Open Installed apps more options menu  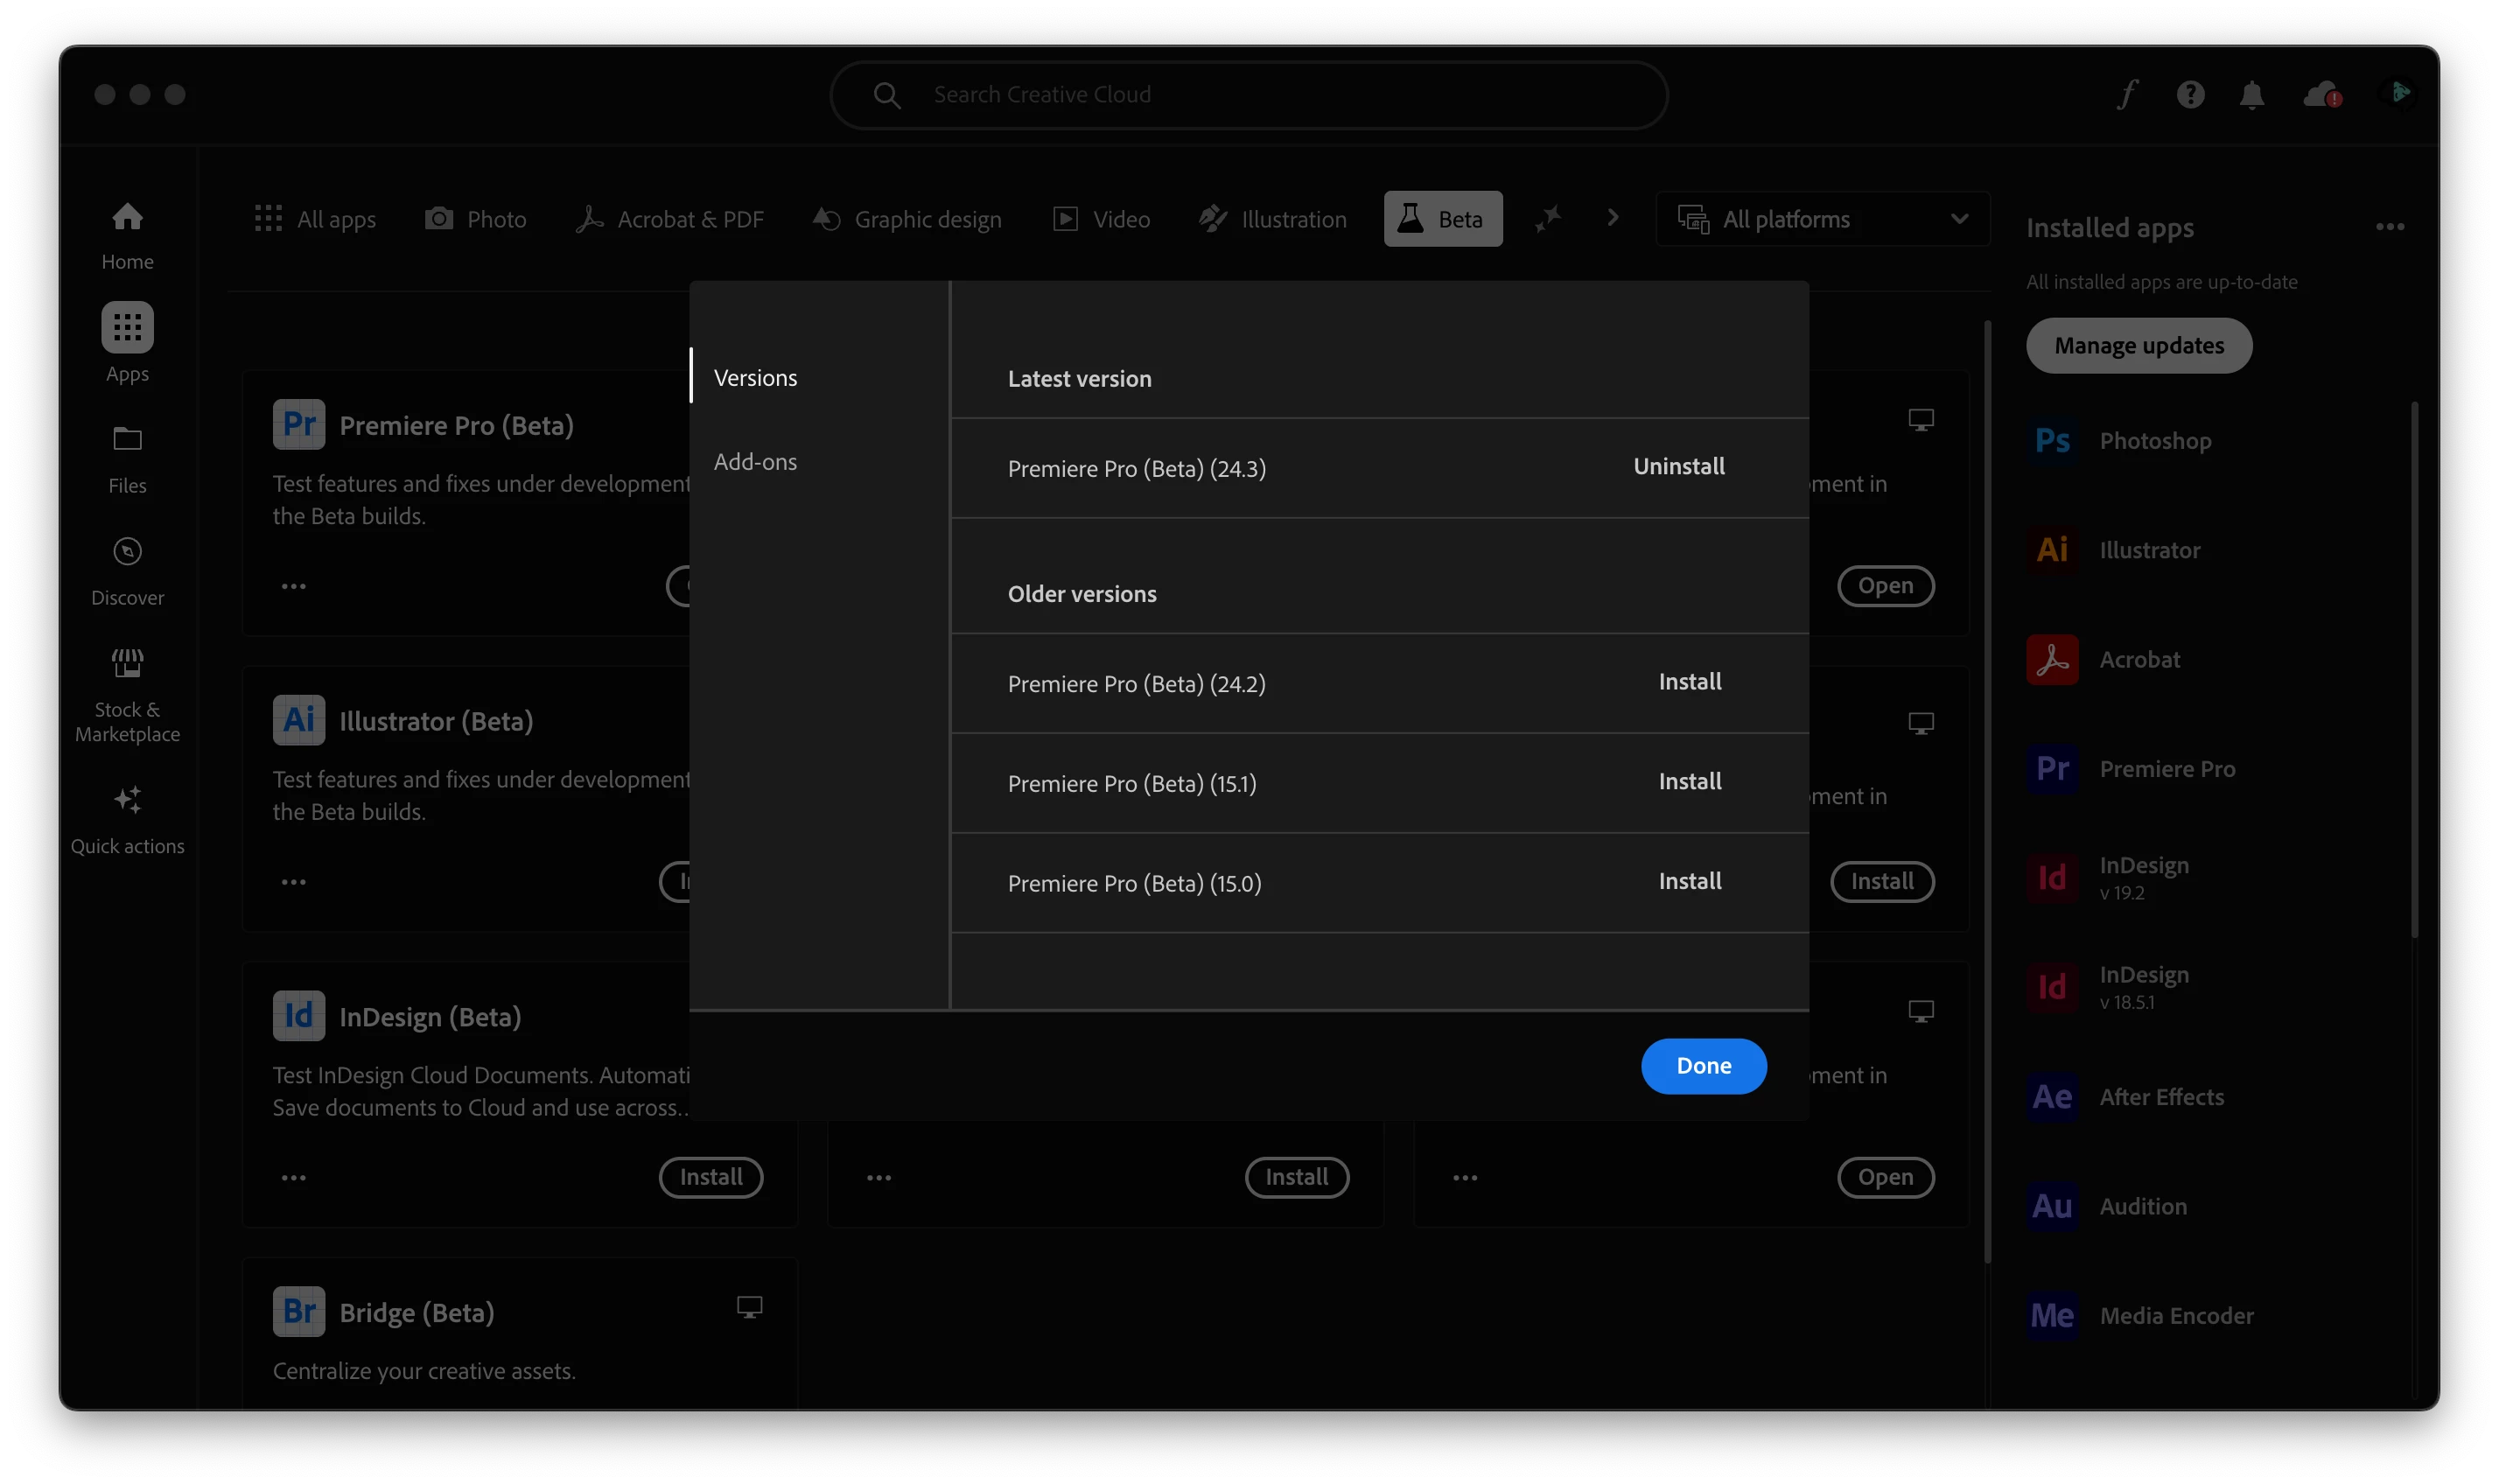[x=2389, y=227]
